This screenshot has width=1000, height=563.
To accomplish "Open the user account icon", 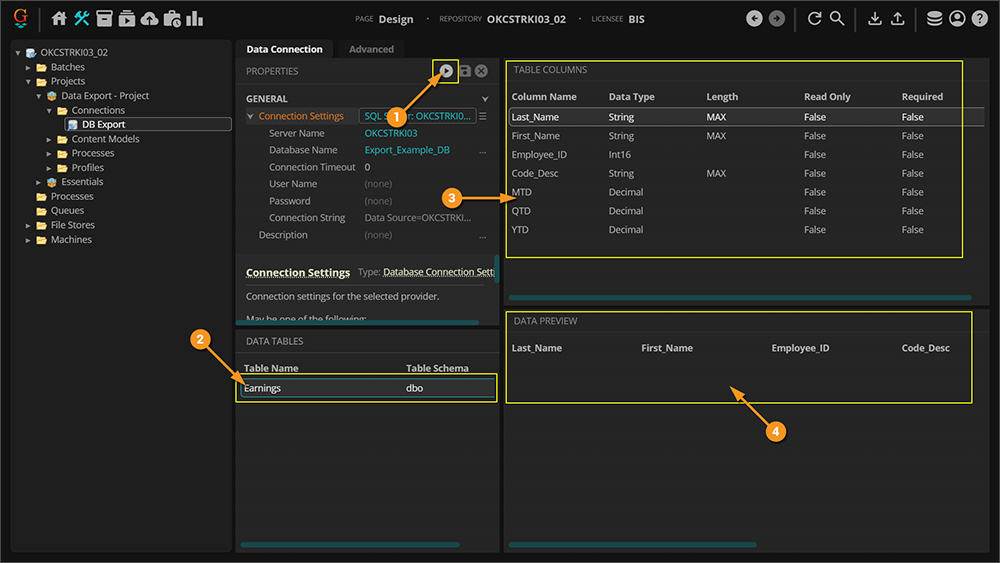I will click(x=957, y=19).
